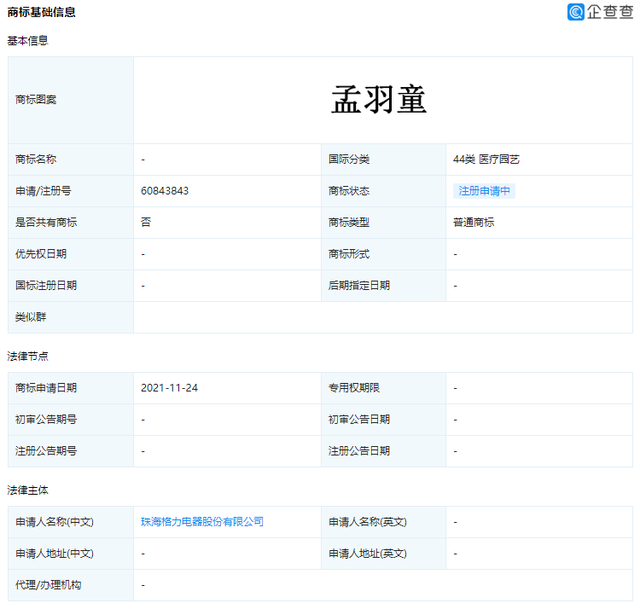Screen dimensions: 640x609
Task: Click the 普通商标 trademark type value
Action: coord(473,222)
